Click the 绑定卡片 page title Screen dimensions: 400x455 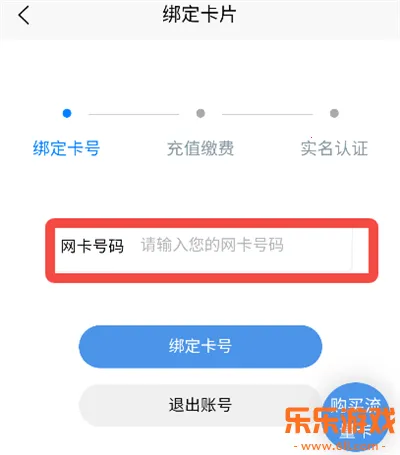(x=199, y=15)
